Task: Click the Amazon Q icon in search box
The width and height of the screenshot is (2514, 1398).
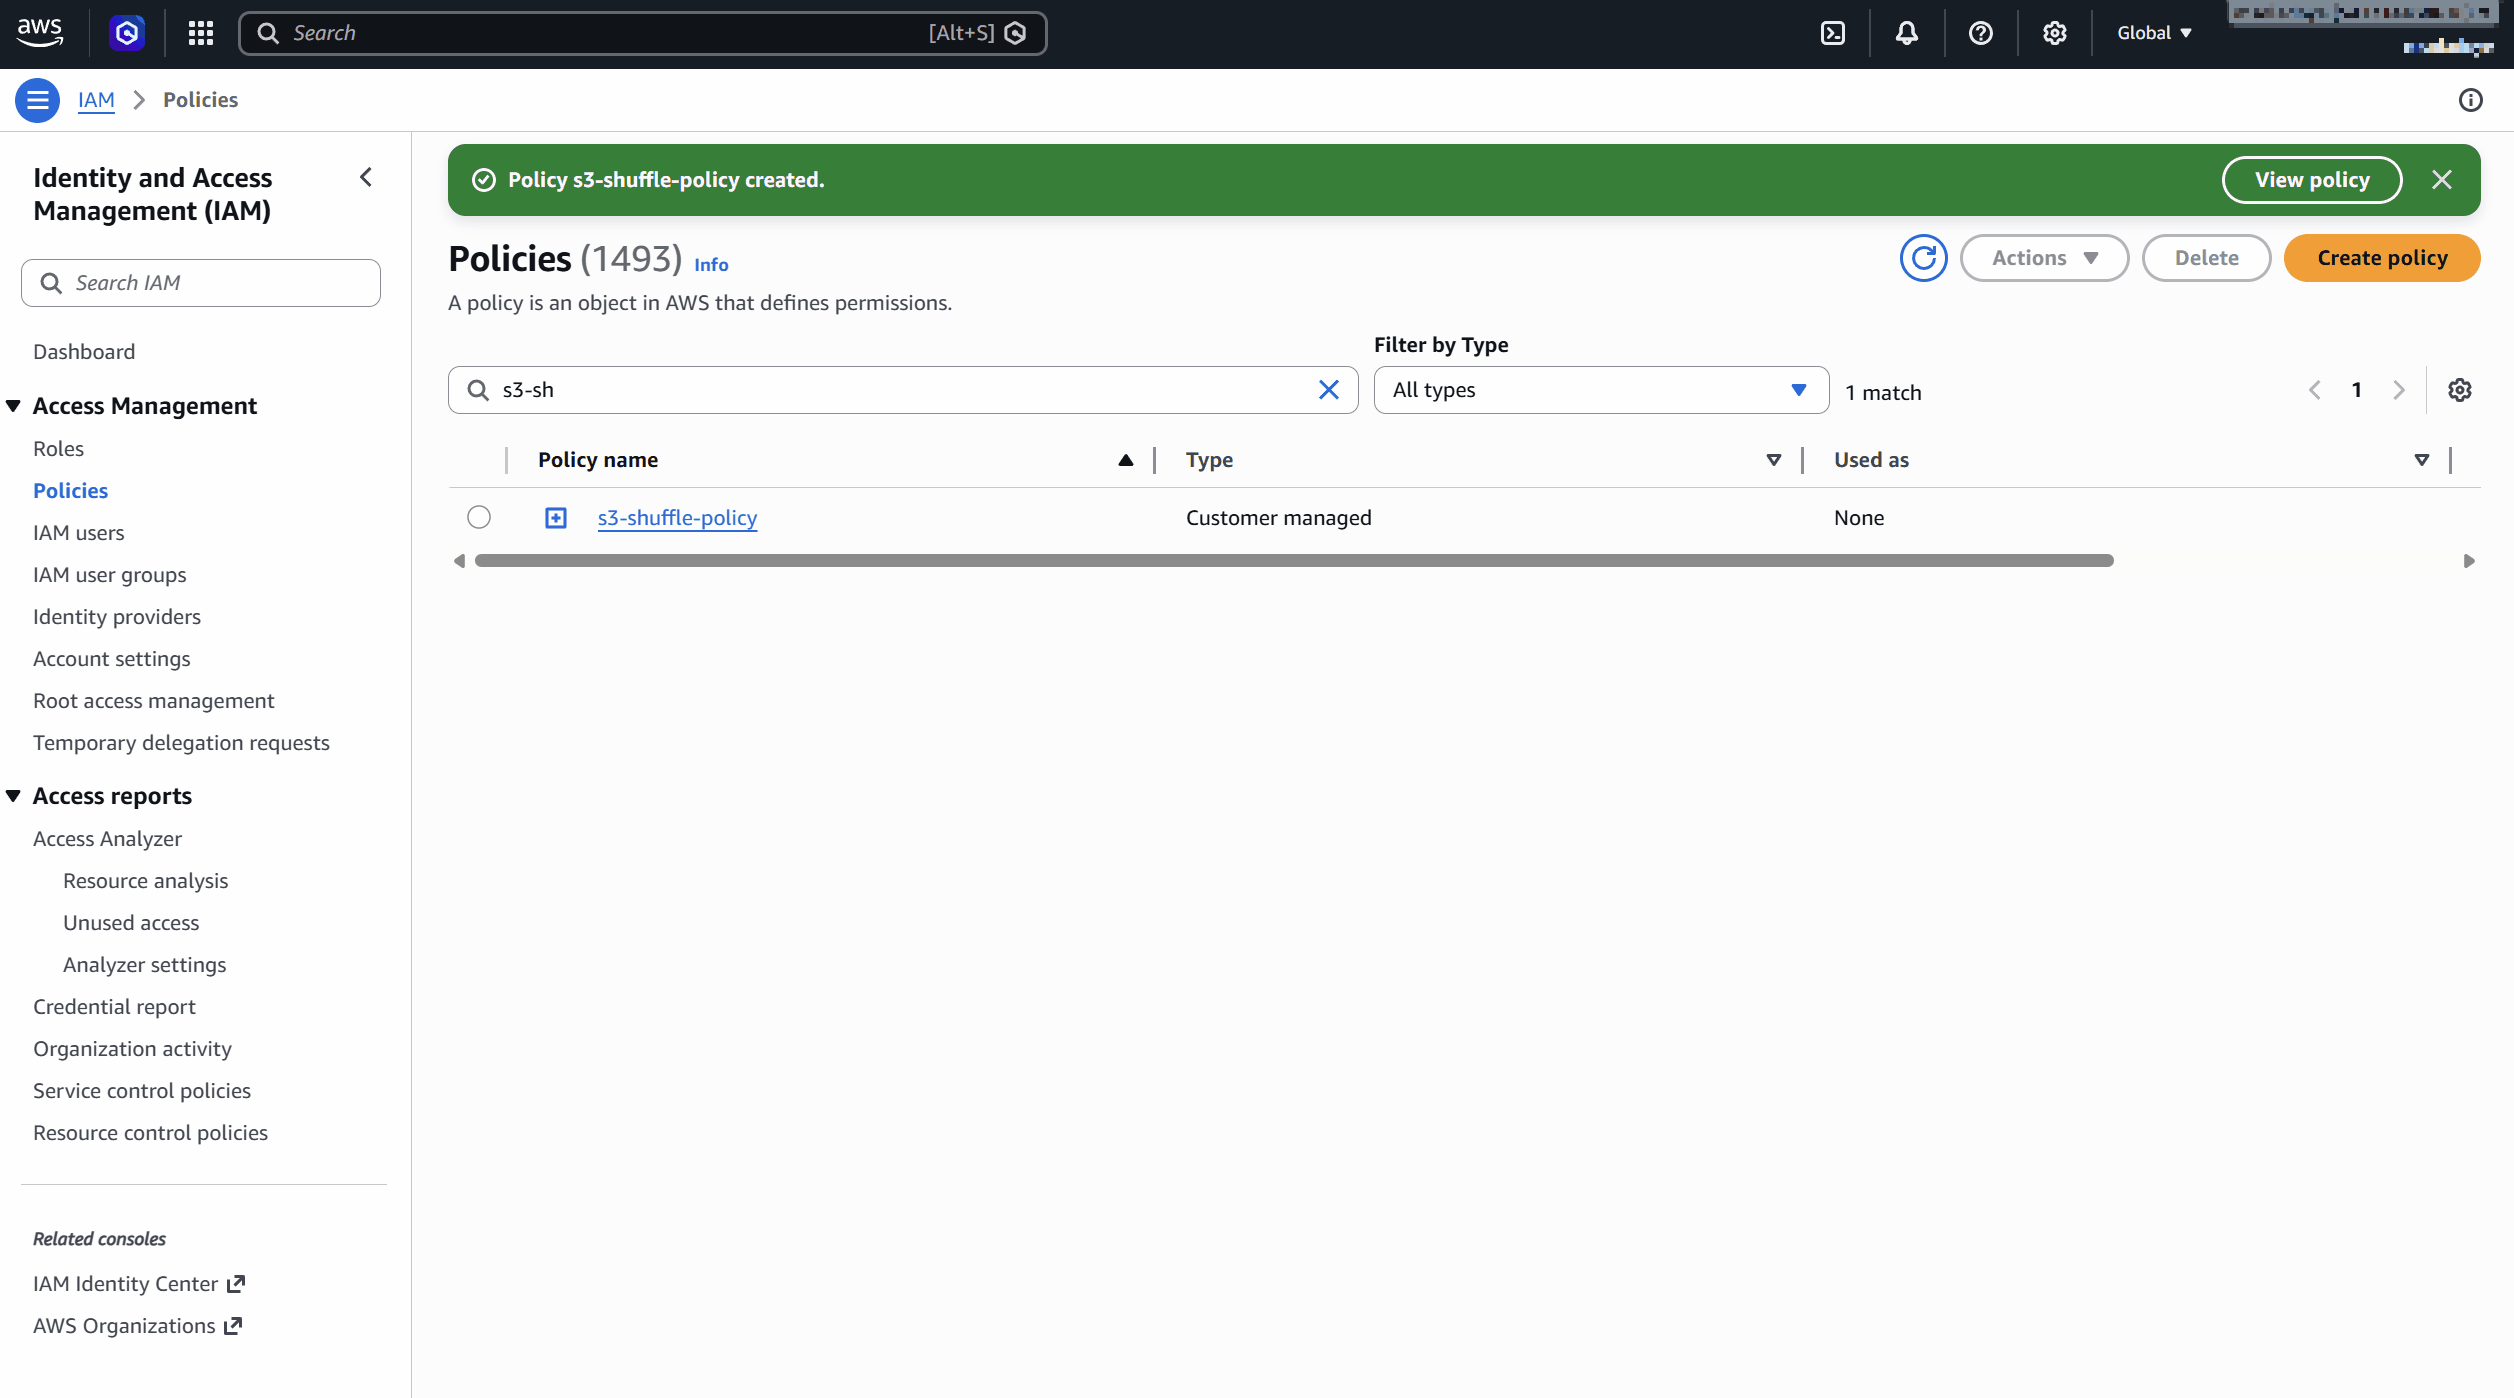Action: click(x=1016, y=33)
